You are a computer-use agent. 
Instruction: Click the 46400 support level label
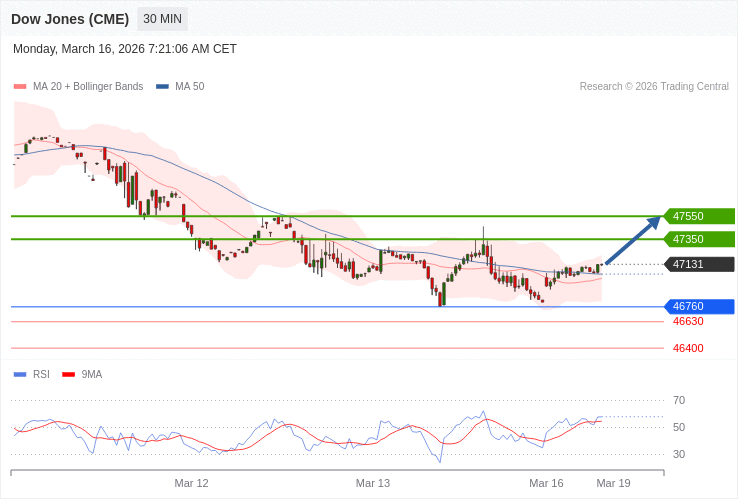(x=688, y=348)
